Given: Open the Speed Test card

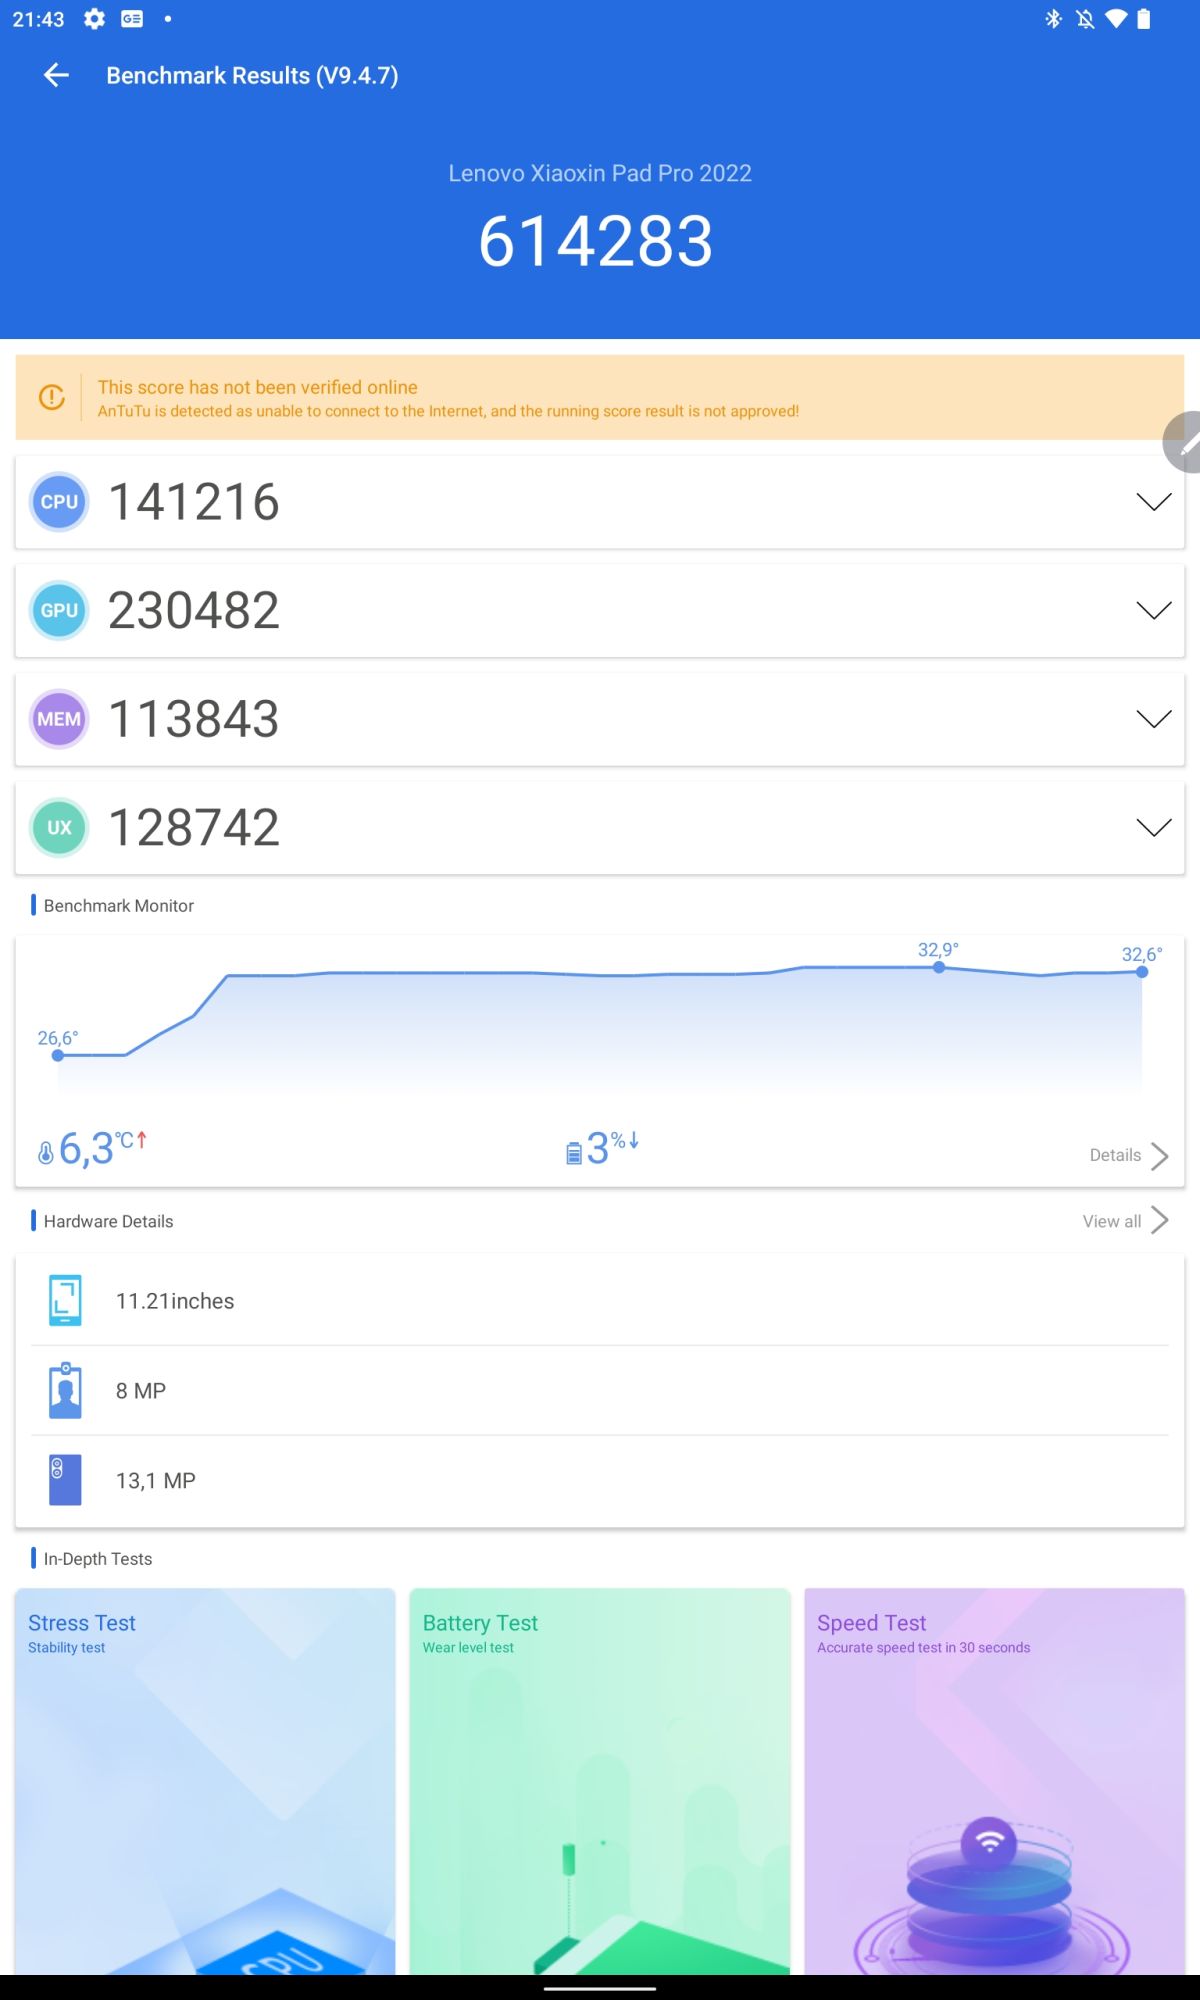Looking at the screenshot, I should click(995, 1781).
